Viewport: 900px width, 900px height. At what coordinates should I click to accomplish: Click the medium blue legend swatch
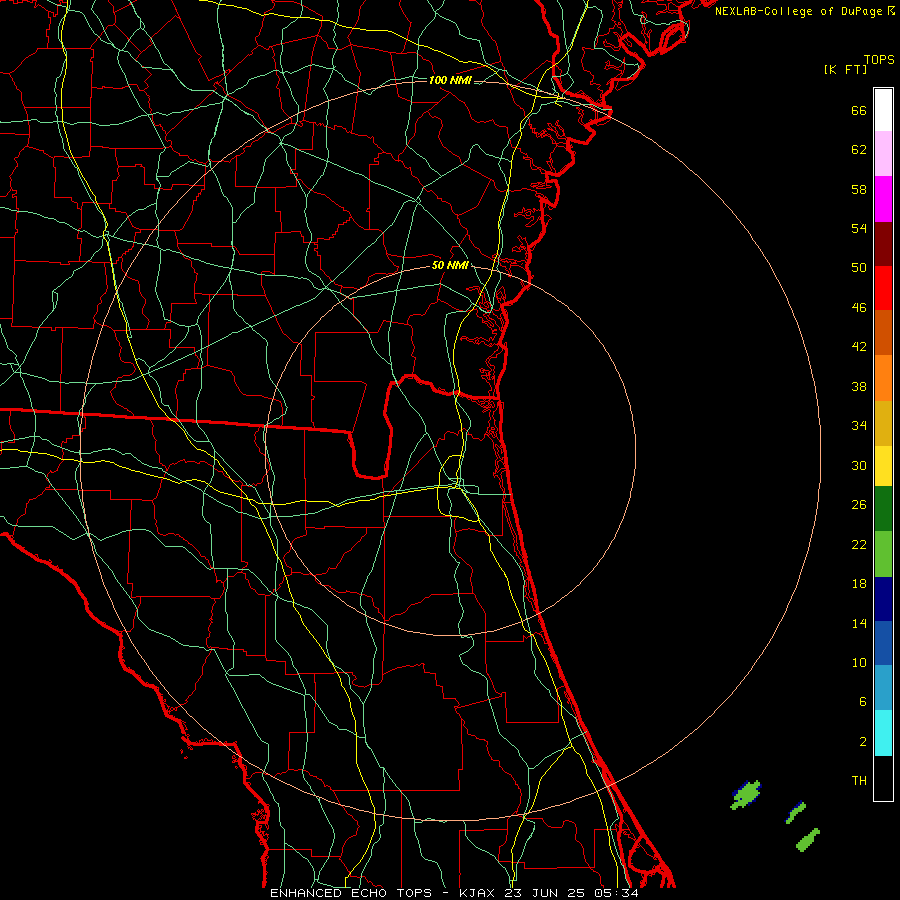point(883,643)
